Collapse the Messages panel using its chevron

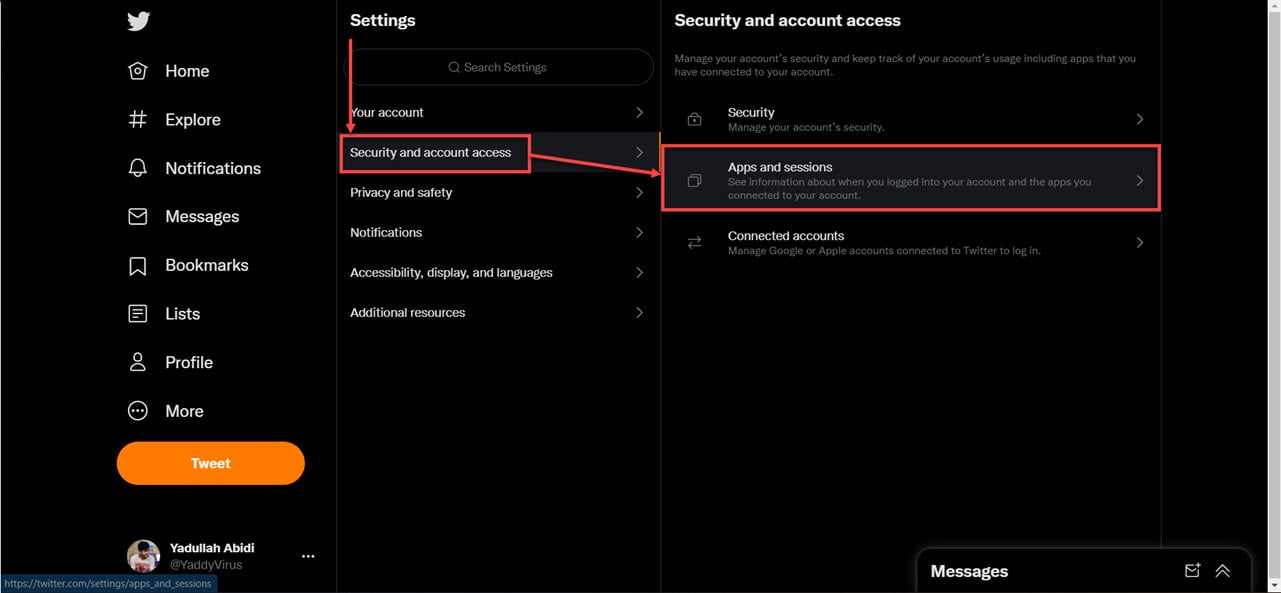click(1222, 570)
